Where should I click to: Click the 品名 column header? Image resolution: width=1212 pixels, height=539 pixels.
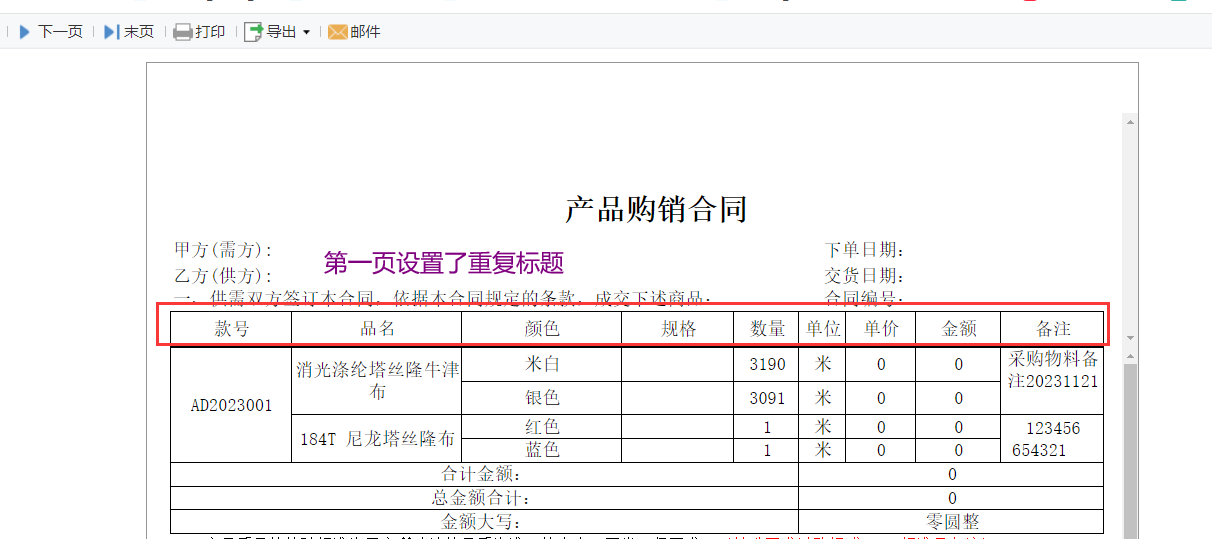click(377, 329)
